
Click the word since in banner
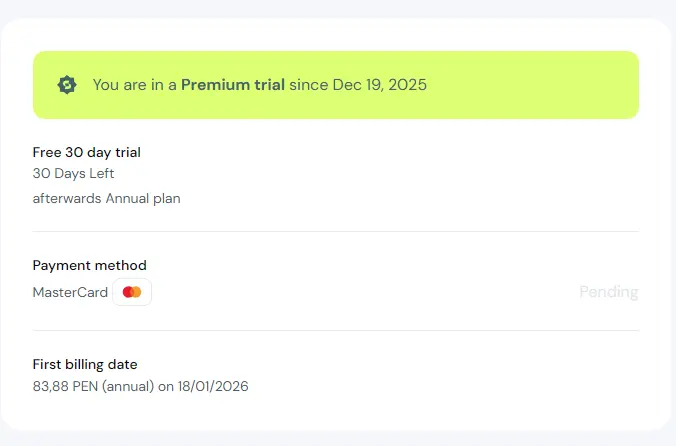coord(309,85)
